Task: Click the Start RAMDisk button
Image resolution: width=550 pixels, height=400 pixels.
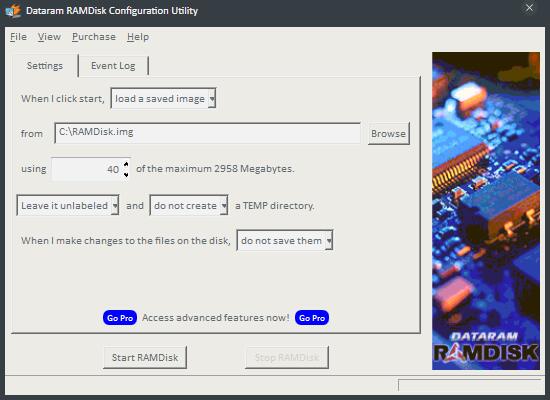Action: pyautogui.click(x=145, y=357)
